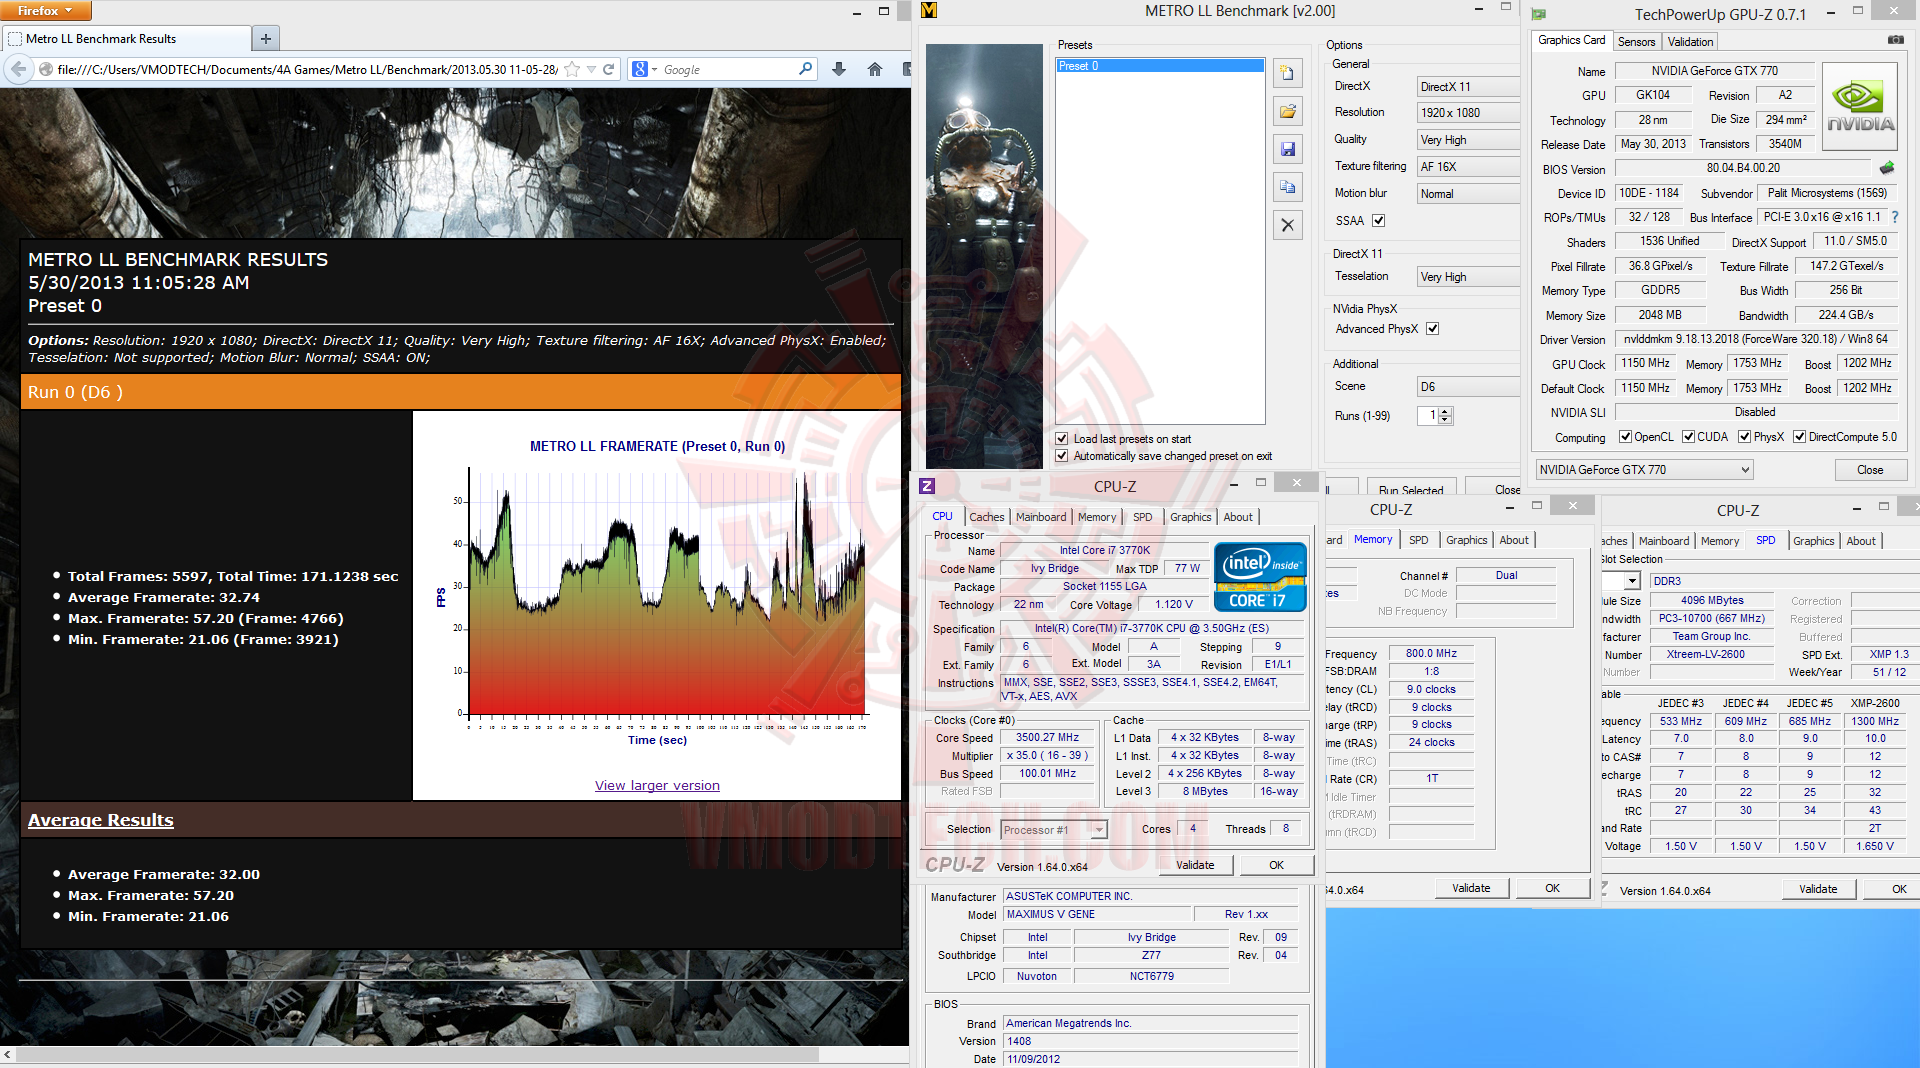Open the Quality dropdown
This screenshot has height=1068, width=1920.
click(1468, 140)
